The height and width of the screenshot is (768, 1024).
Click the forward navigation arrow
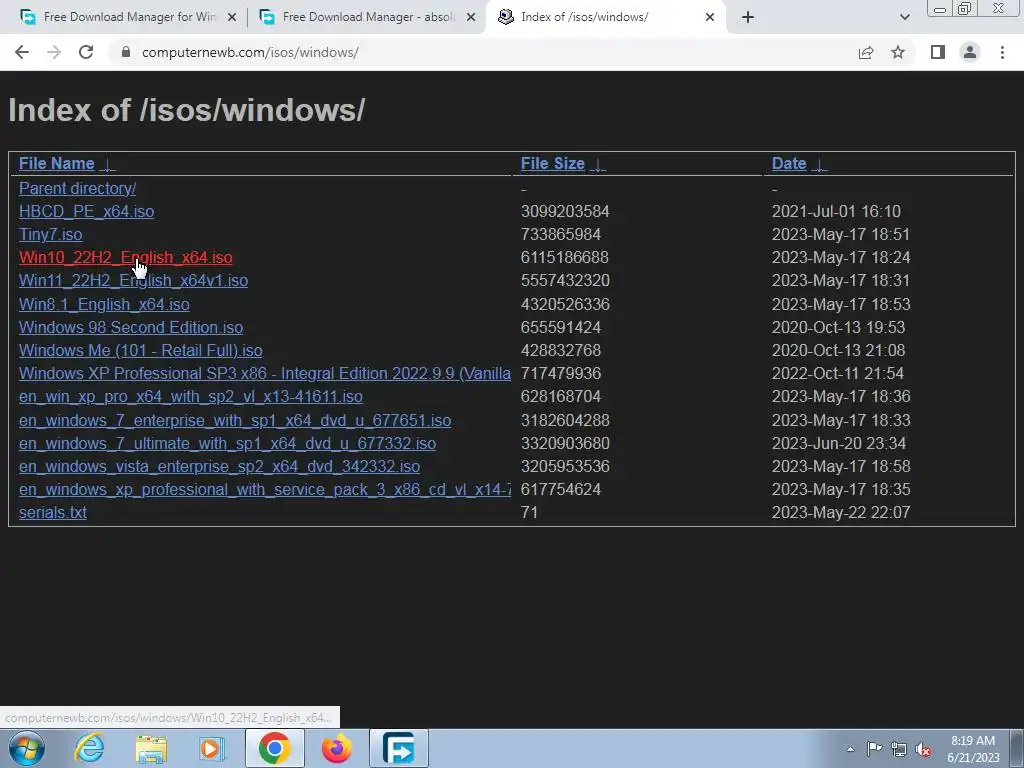click(x=54, y=52)
